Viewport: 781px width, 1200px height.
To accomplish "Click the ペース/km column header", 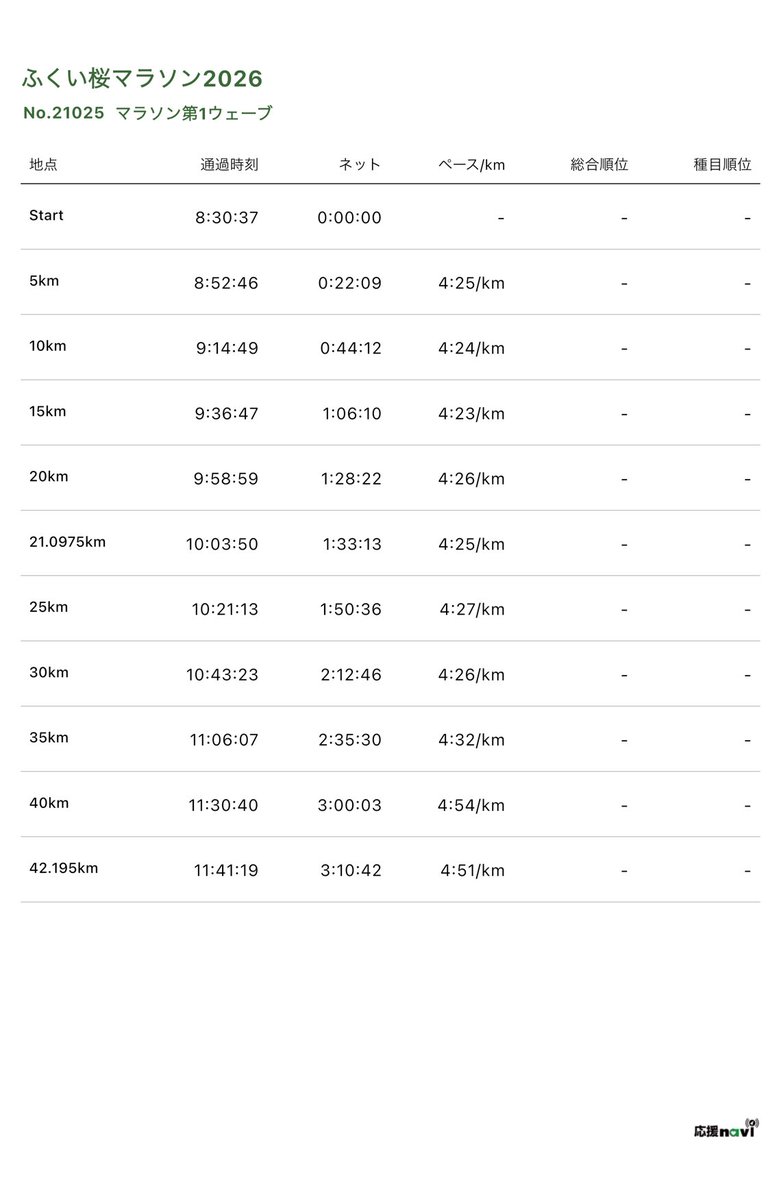I will pos(472,164).
